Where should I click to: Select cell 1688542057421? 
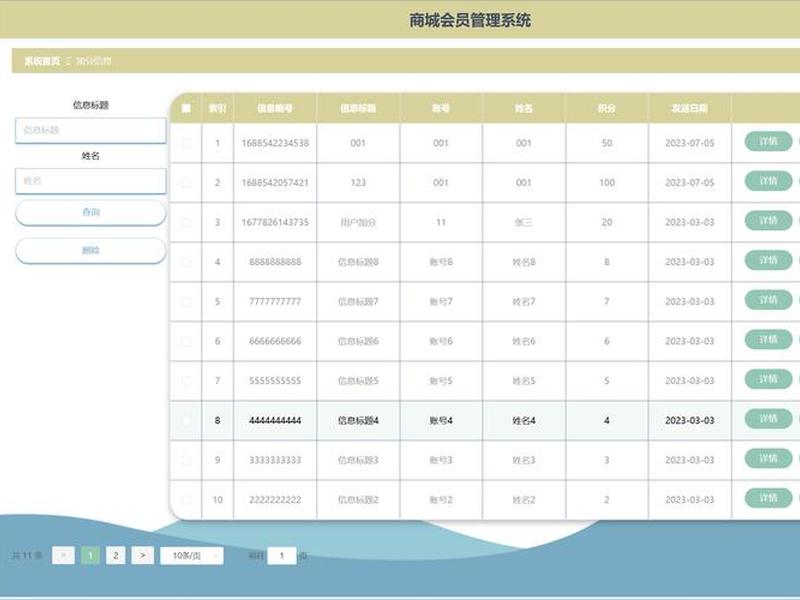pos(275,183)
